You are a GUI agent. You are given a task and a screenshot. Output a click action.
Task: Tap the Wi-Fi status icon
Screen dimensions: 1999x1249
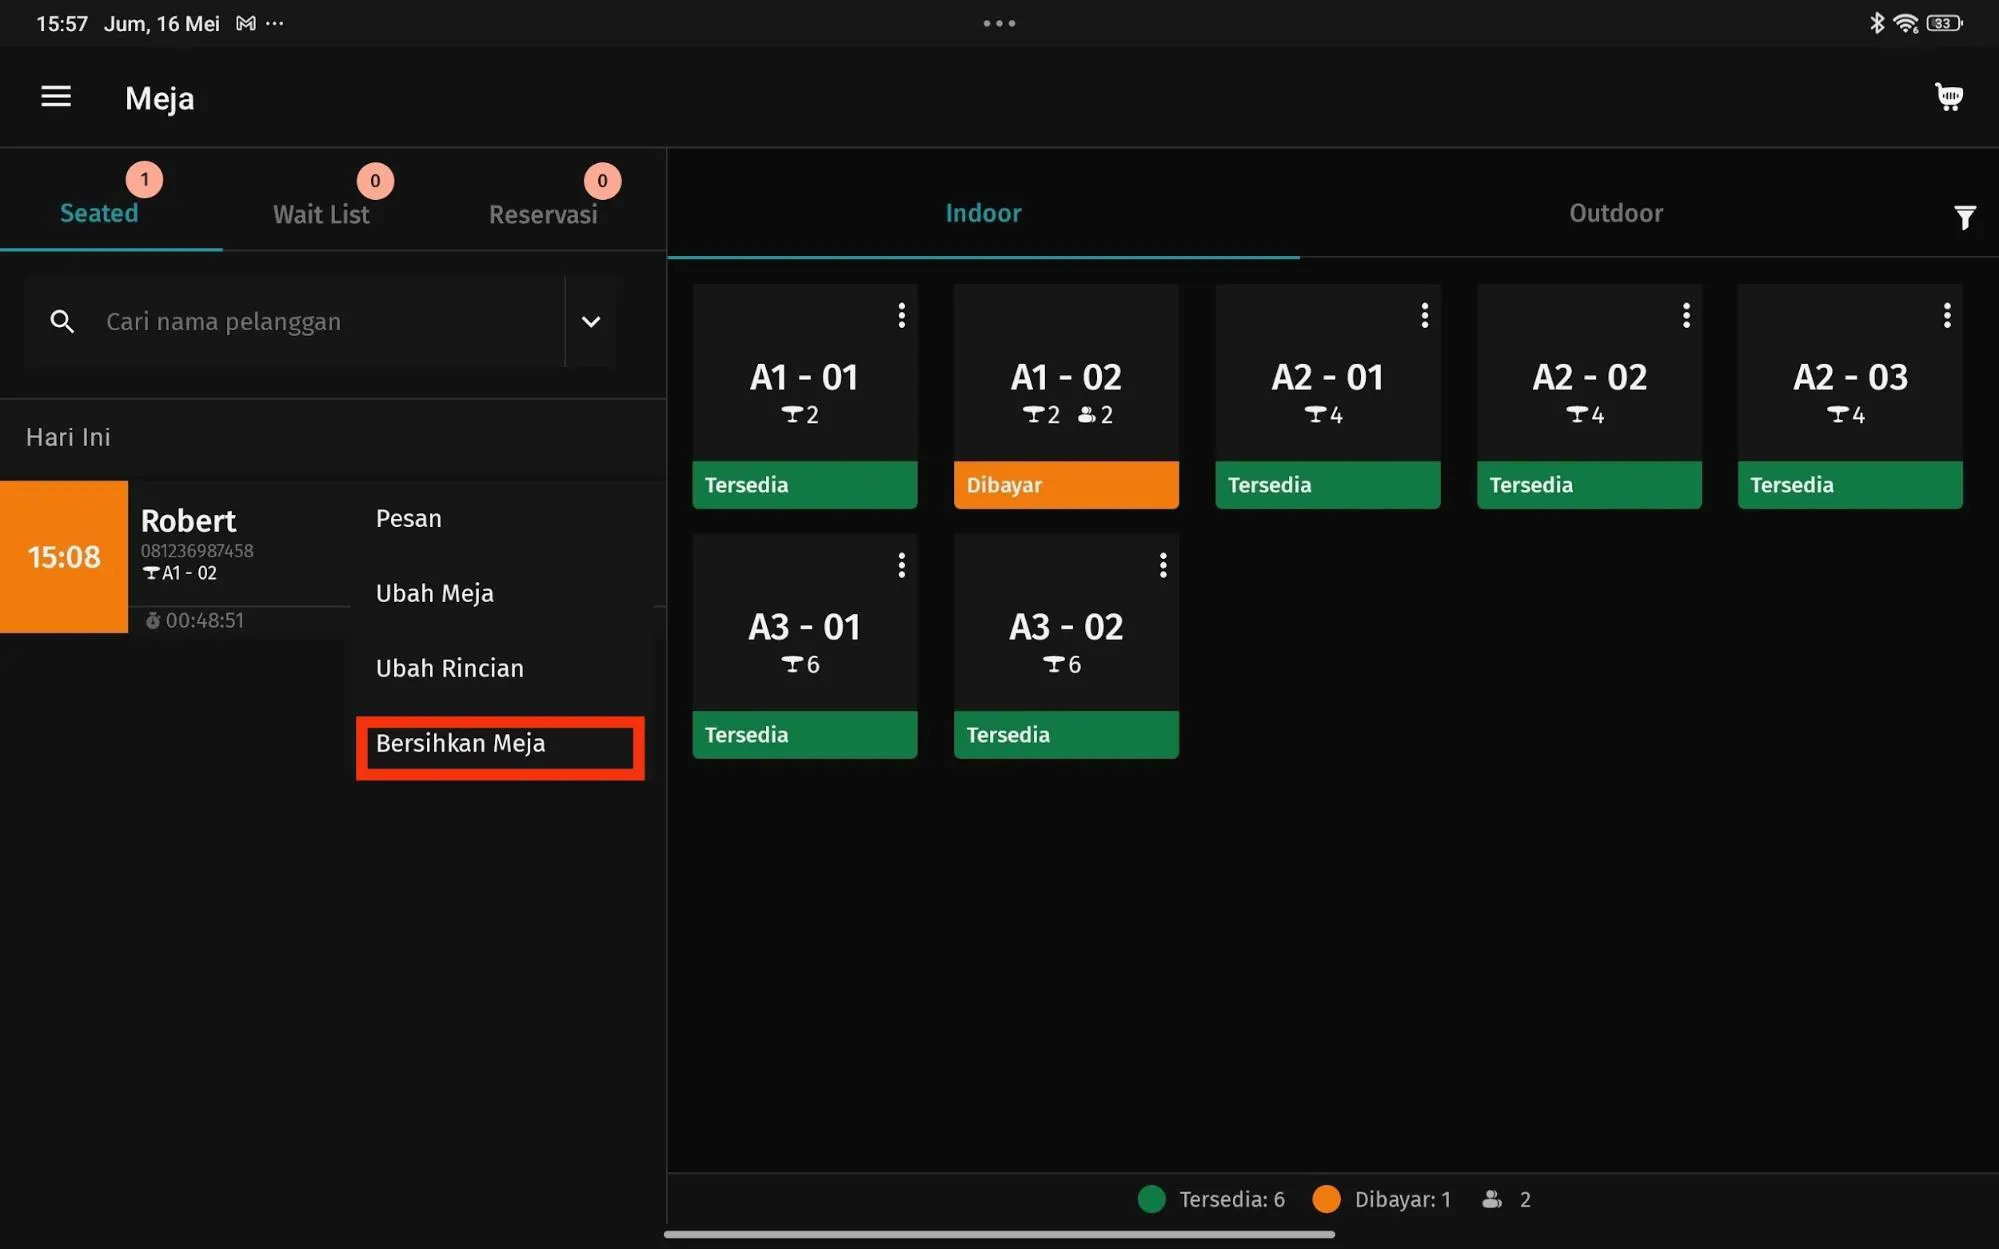[x=1906, y=23]
